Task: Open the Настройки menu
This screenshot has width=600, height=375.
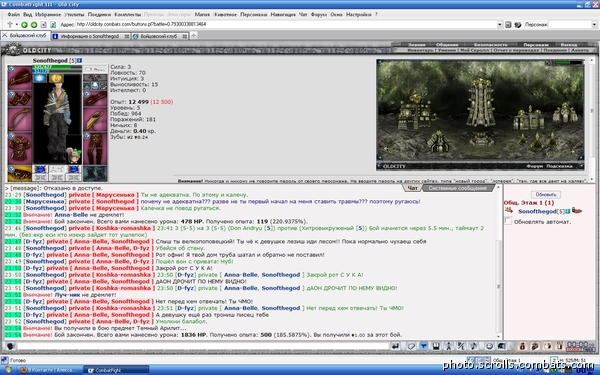Action: (359, 15)
